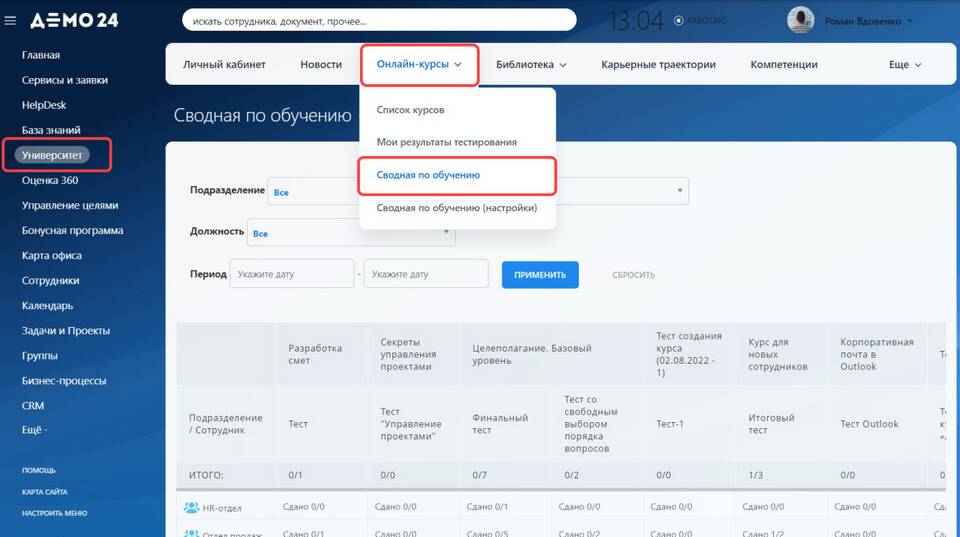Click the work status indicator icon
960x537 pixels.
coord(680,20)
